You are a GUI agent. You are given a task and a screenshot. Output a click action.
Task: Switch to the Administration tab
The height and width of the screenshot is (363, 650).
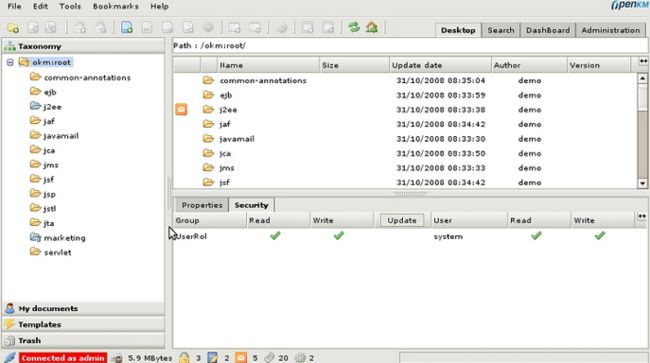611,30
